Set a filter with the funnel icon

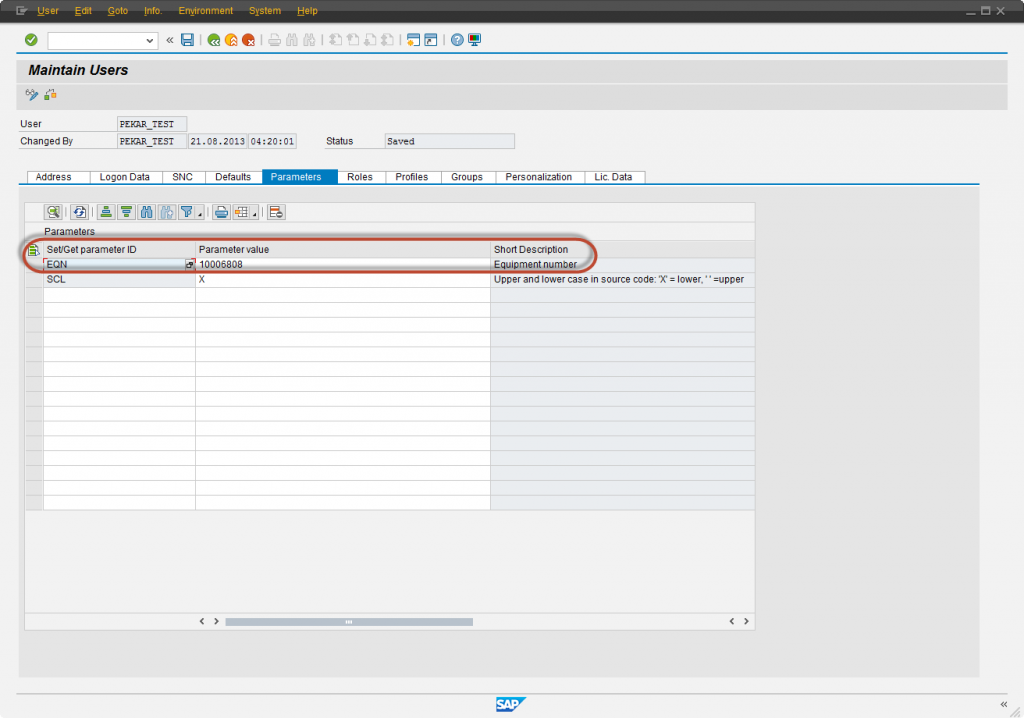187,212
